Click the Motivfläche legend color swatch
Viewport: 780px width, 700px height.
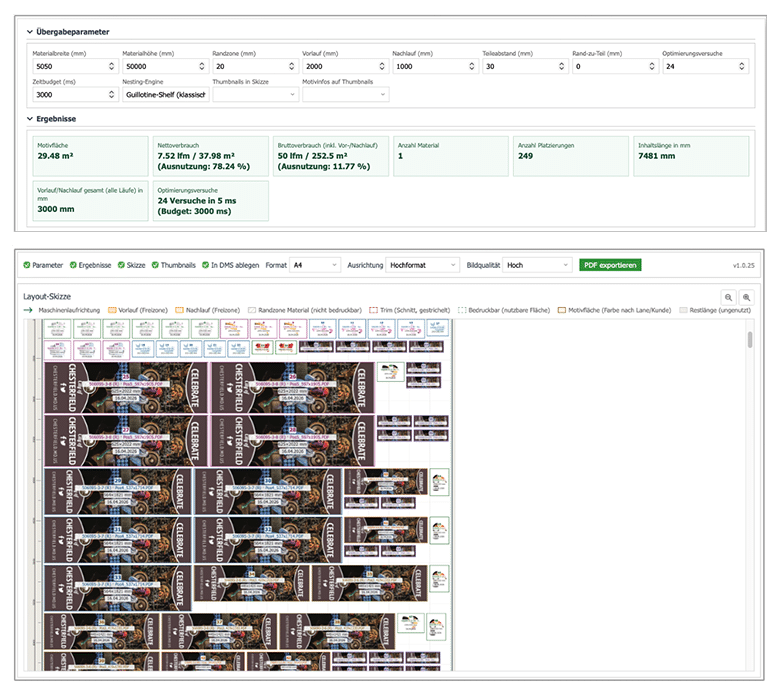click(x=562, y=310)
